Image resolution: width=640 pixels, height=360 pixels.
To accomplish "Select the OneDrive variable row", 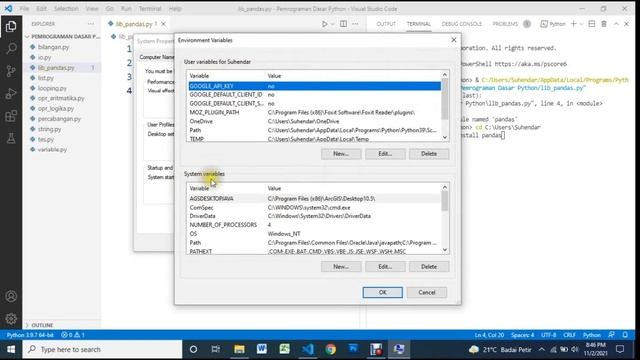I will [x=314, y=121].
